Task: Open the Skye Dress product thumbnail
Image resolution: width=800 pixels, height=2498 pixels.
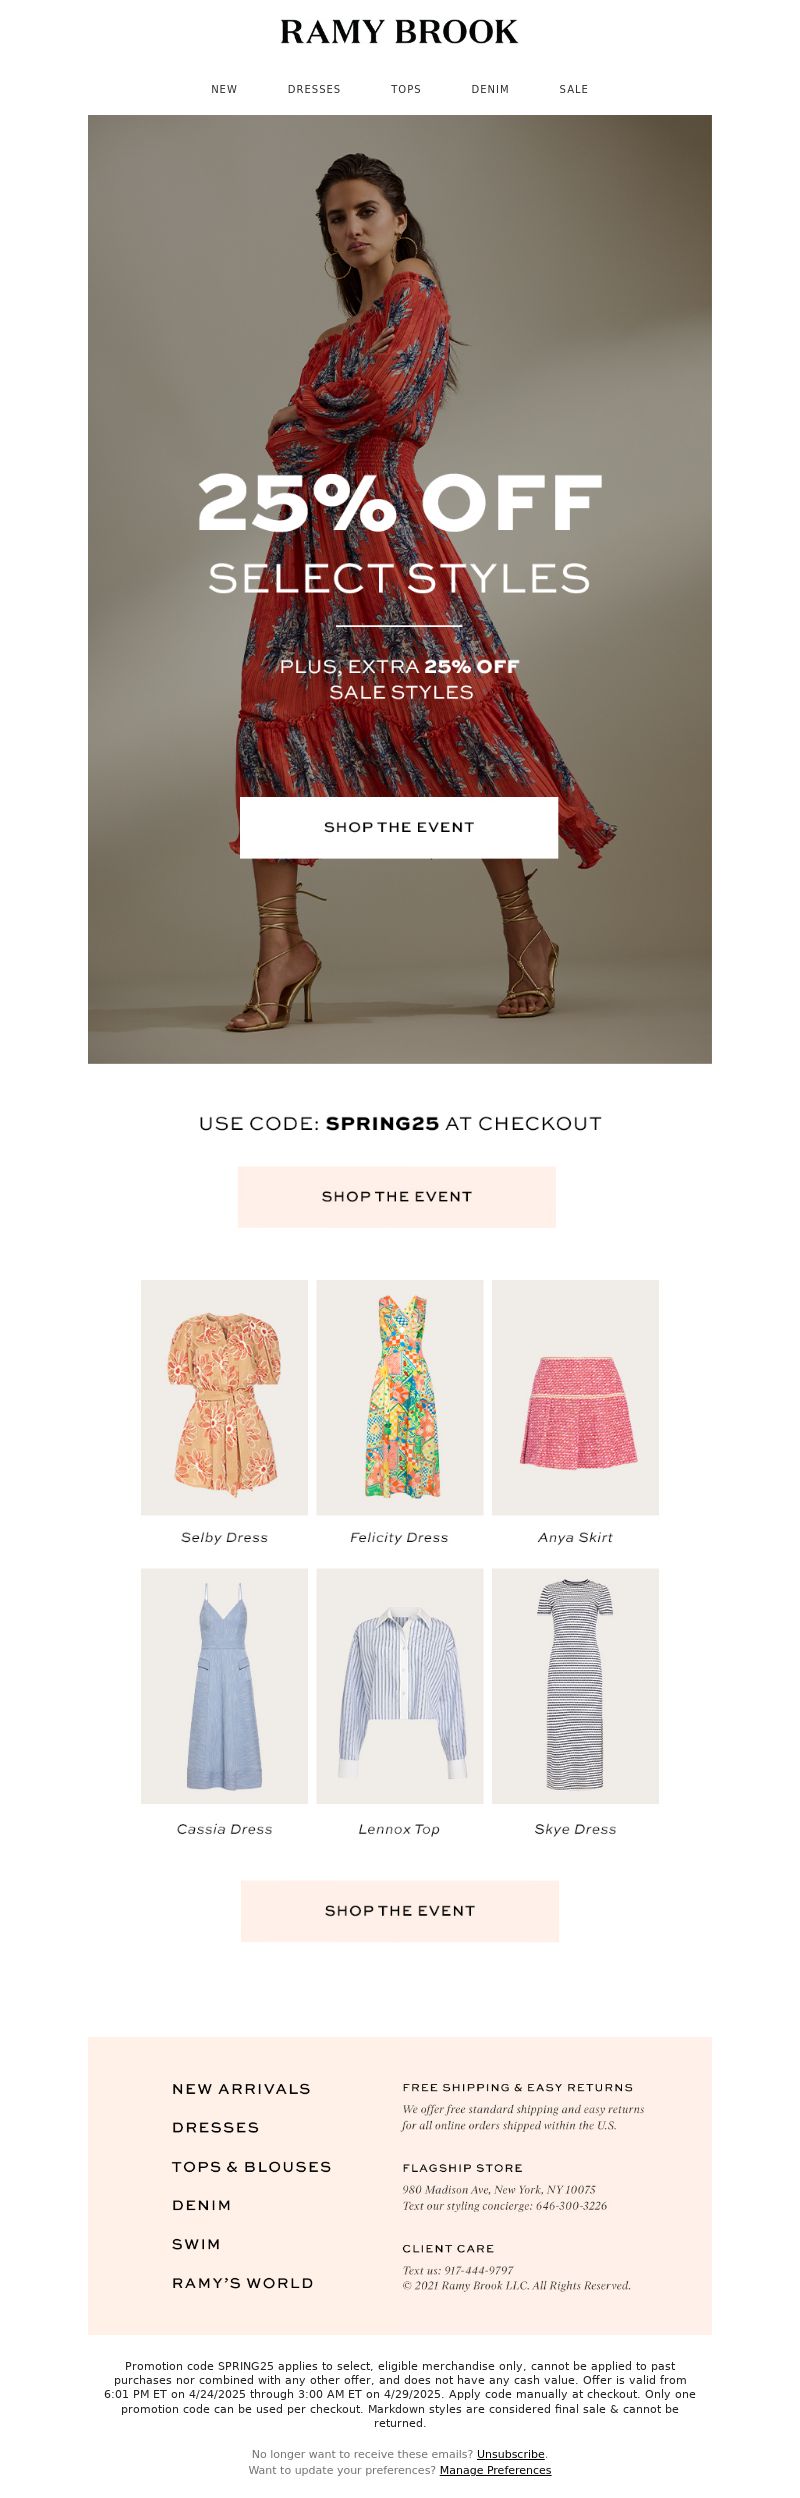Action: 575,1686
